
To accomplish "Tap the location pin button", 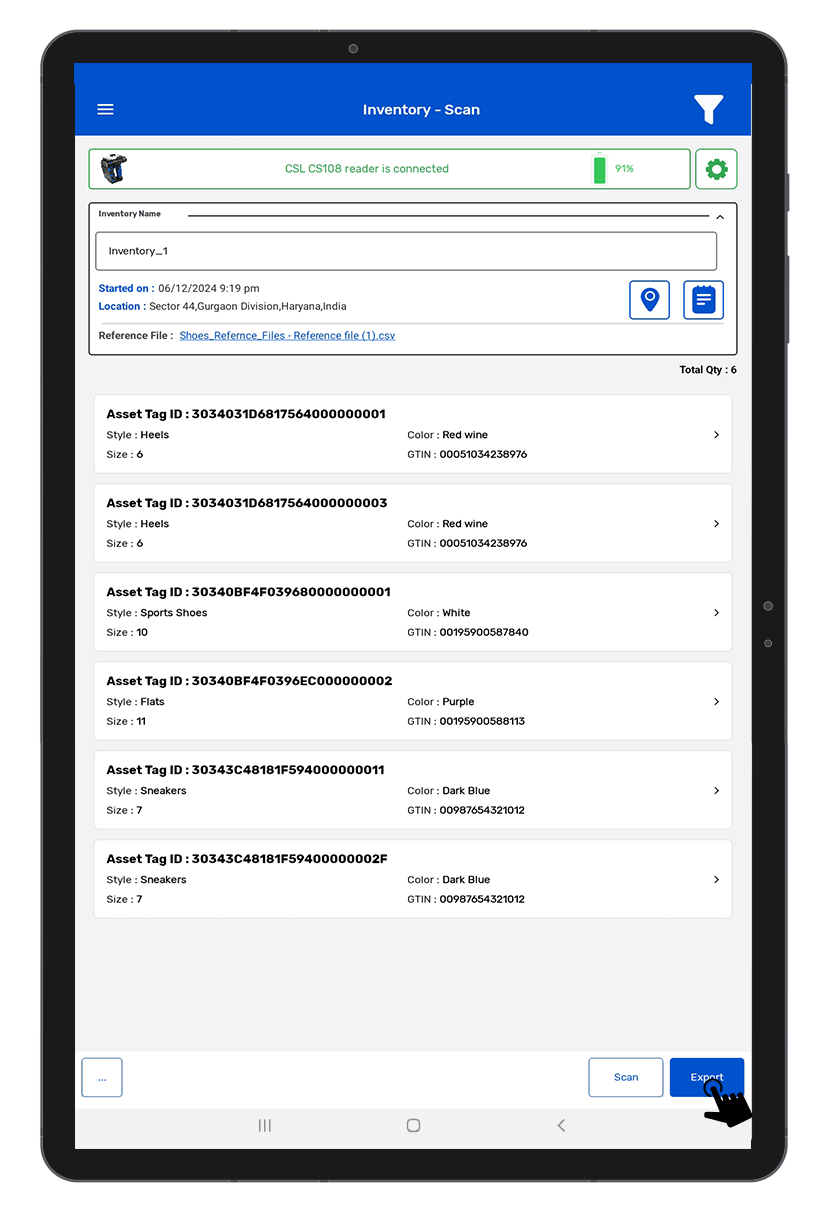I will (649, 300).
